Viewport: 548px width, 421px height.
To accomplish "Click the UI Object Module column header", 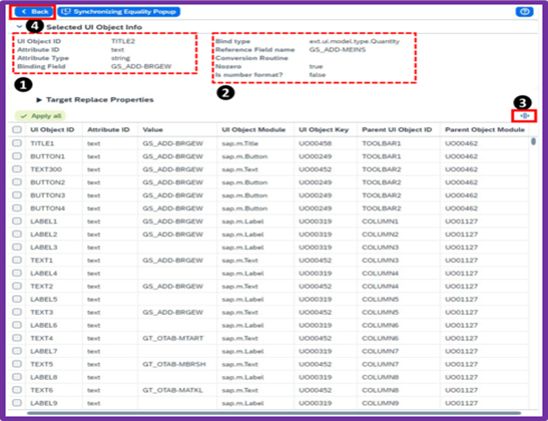I will 253,130.
